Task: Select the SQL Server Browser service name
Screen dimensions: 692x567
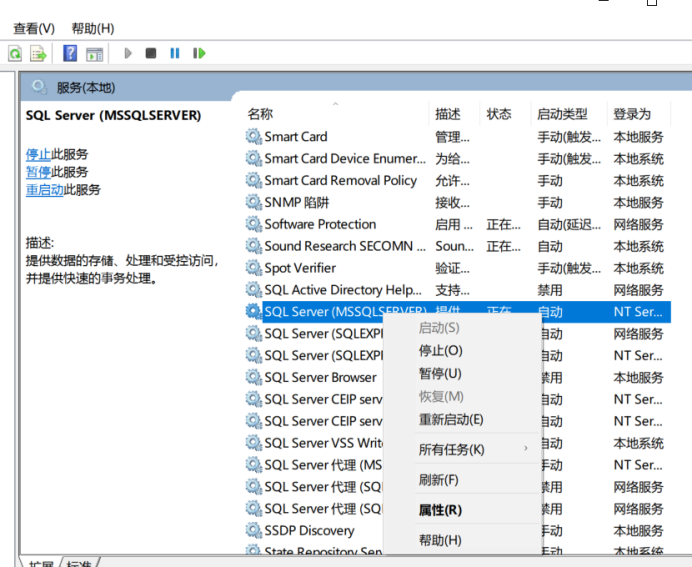Action: pyautogui.click(x=320, y=377)
